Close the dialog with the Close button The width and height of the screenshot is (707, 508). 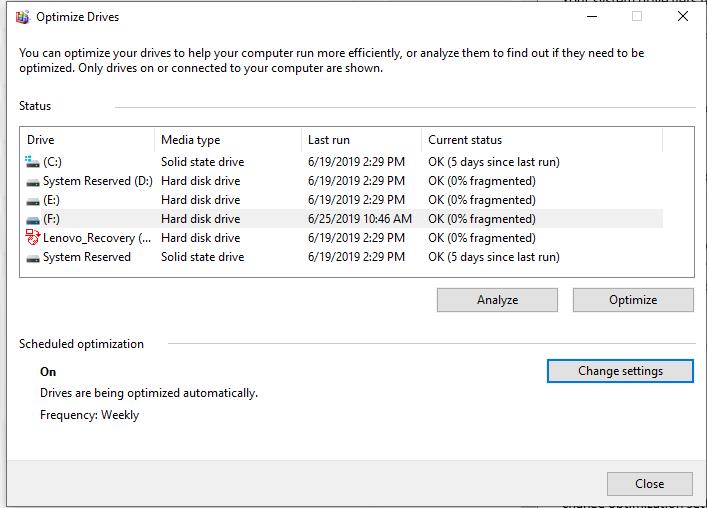649,484
